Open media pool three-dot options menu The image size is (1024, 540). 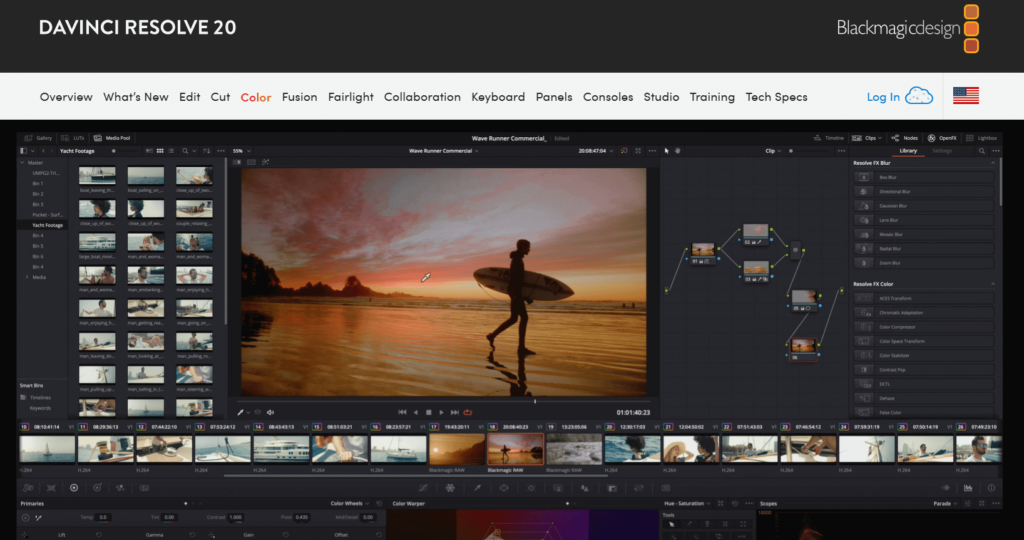221,151
